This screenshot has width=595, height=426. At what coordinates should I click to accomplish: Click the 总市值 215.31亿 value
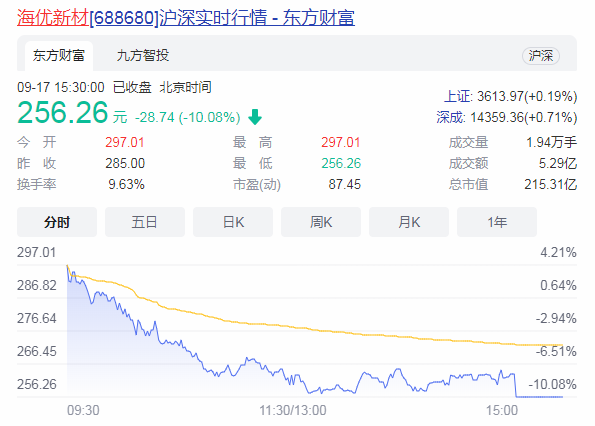pos(551,184)
